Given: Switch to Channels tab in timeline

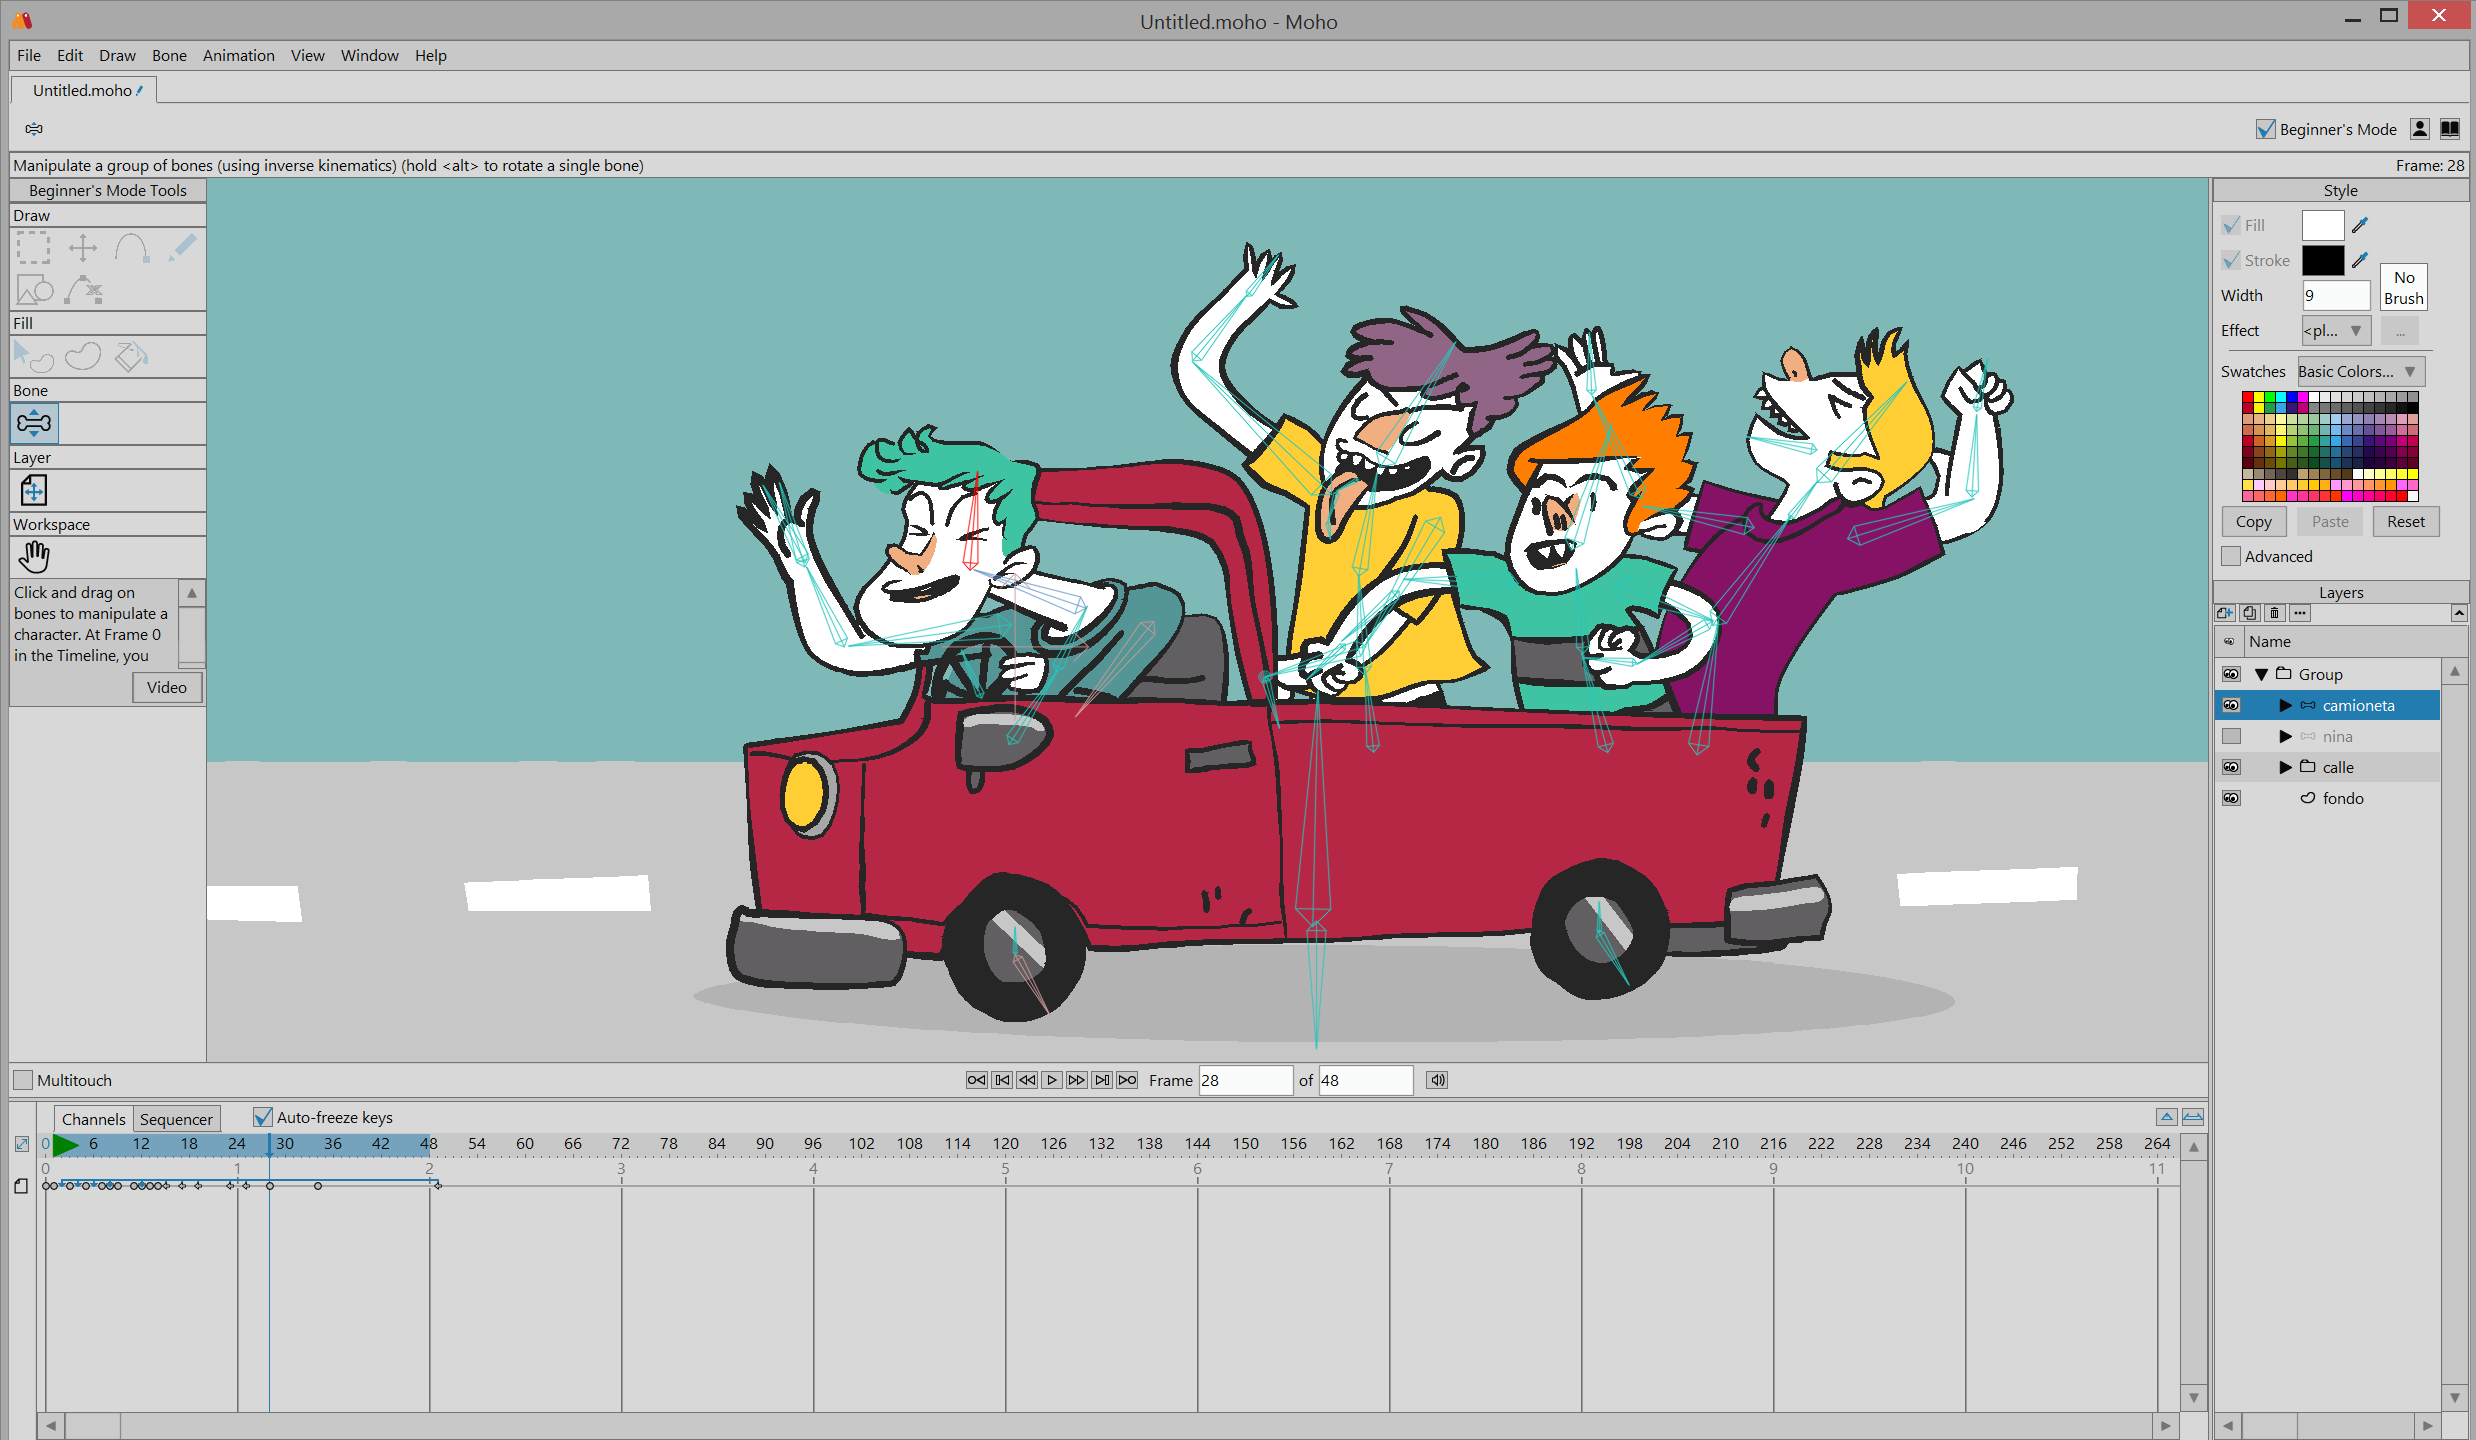Looking at the screenshot, I should (x=94, y=1116).
